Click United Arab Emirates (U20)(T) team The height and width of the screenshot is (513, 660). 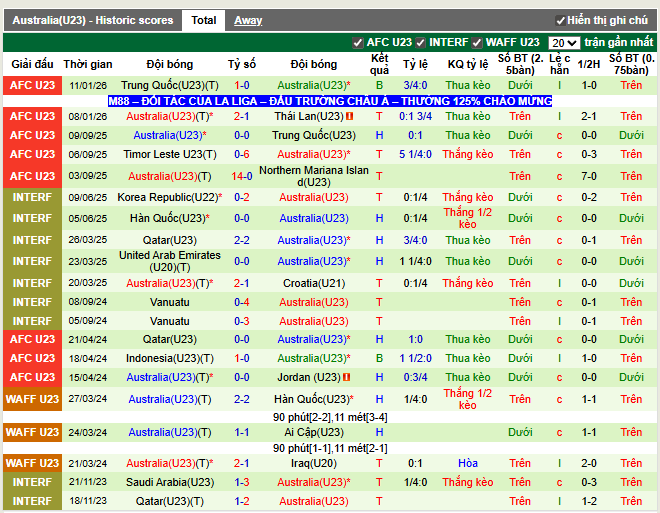click(170, 261)
